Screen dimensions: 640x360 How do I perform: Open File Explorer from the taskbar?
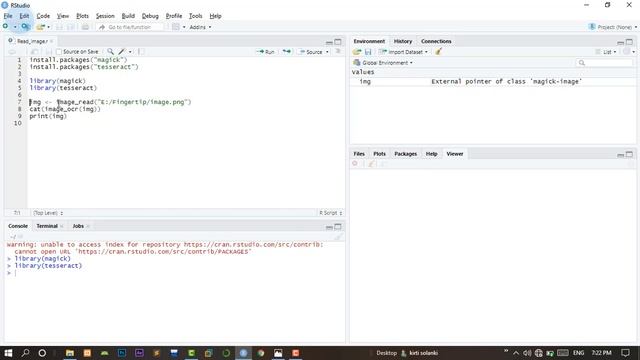(x=70, y=353)
